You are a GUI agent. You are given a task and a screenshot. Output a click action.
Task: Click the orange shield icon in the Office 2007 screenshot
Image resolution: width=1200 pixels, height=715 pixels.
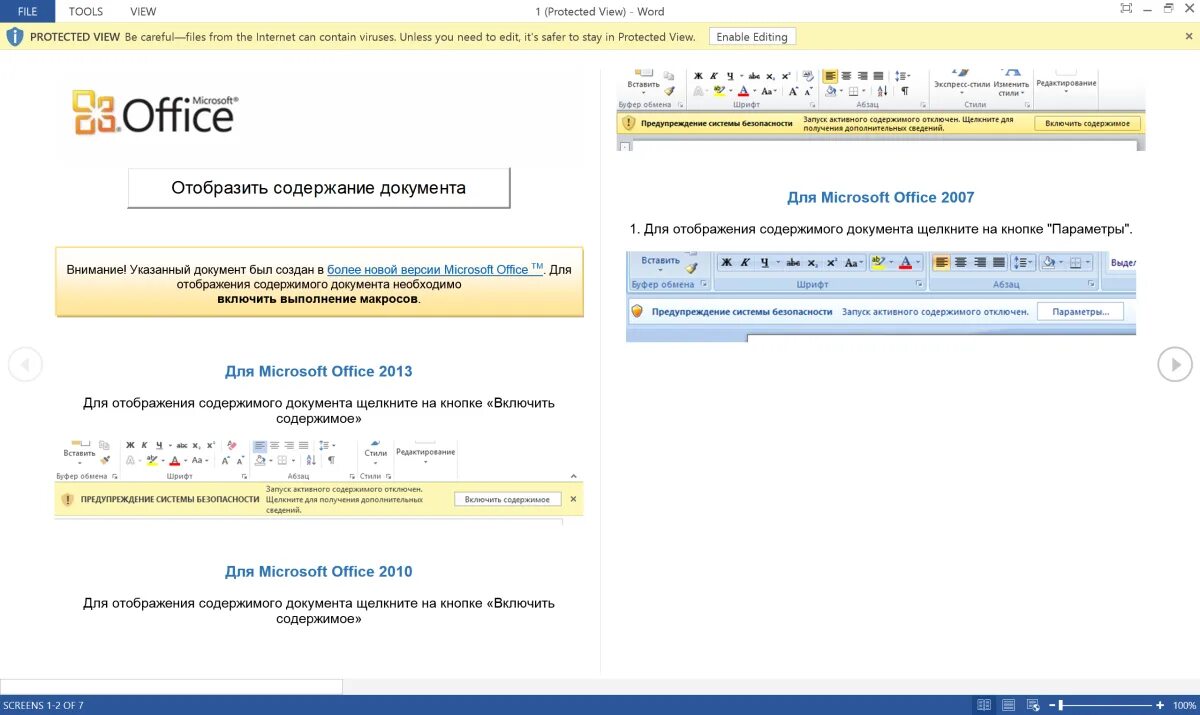tap(637, 311)
